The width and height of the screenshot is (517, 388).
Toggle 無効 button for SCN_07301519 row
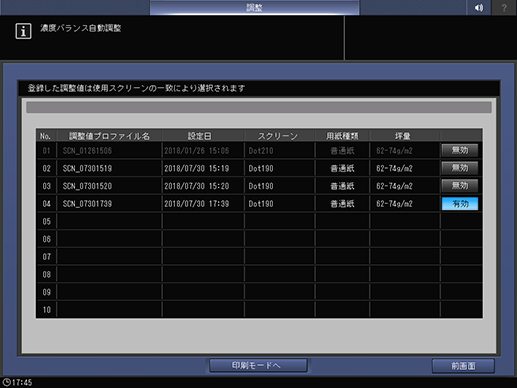[x=460, y=168]
